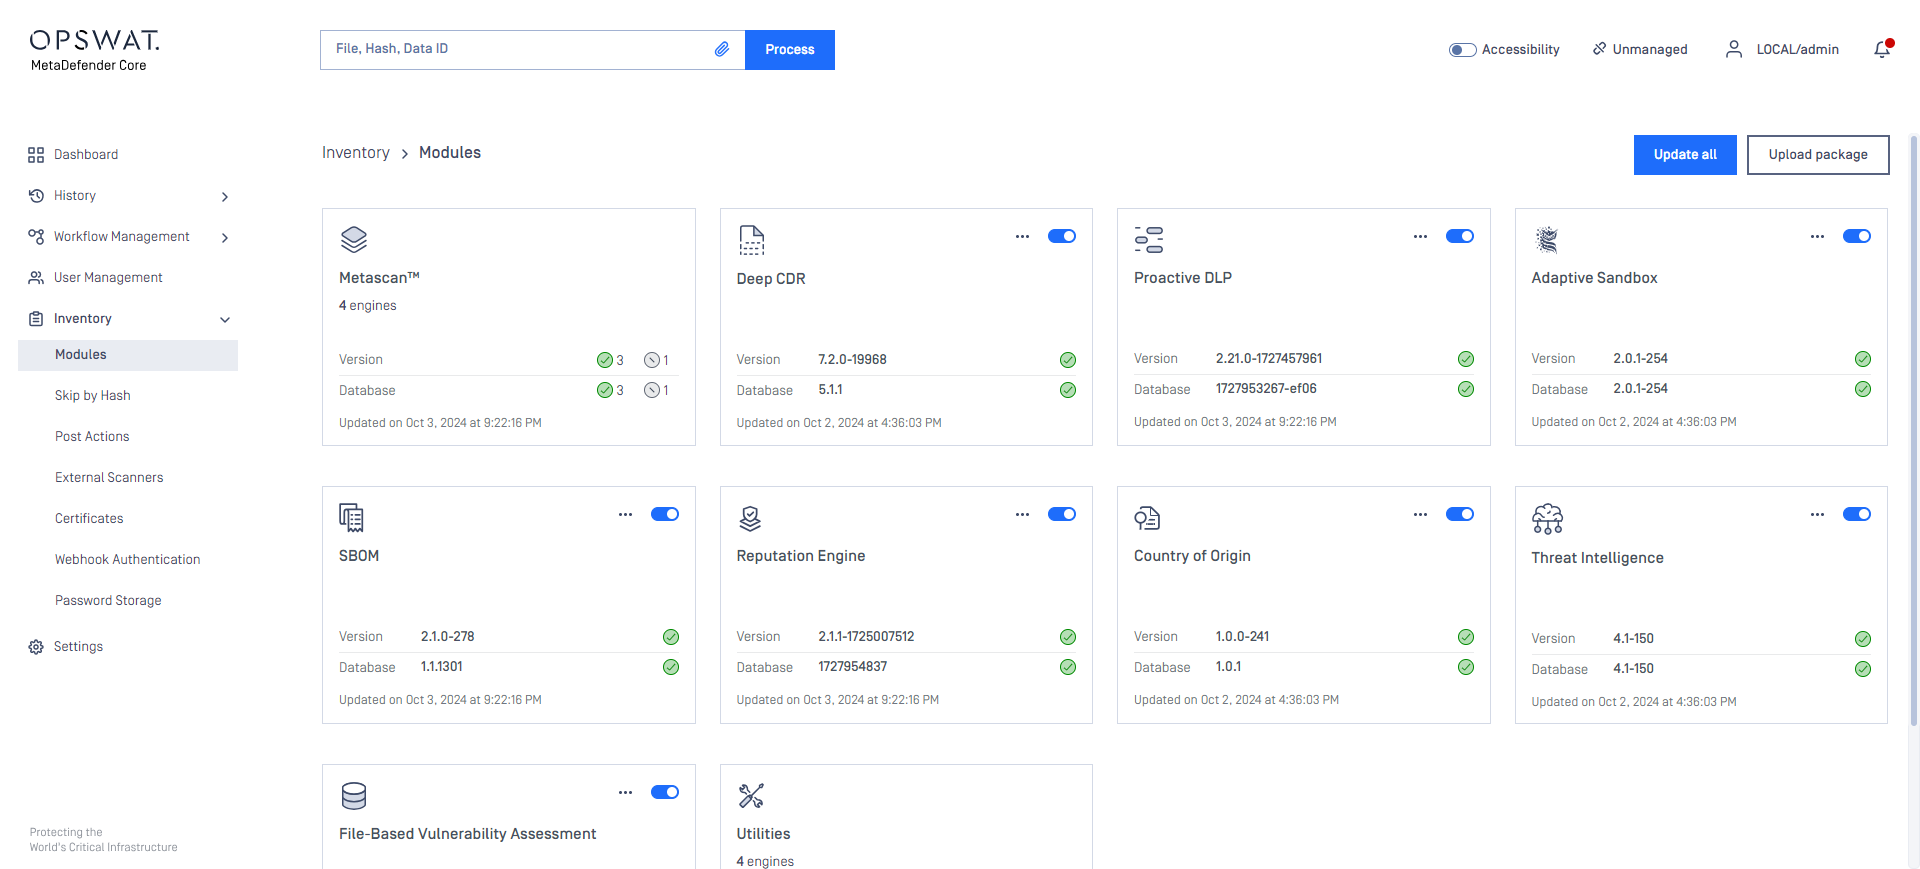Click the Dashboard grid icon

pyautogui.click(x=36, y=155)
